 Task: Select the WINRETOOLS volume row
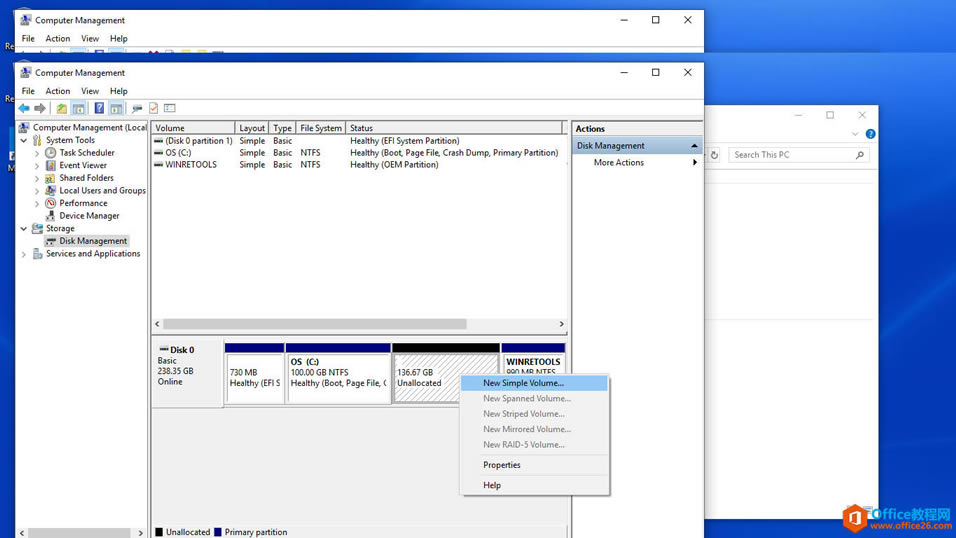360,165
